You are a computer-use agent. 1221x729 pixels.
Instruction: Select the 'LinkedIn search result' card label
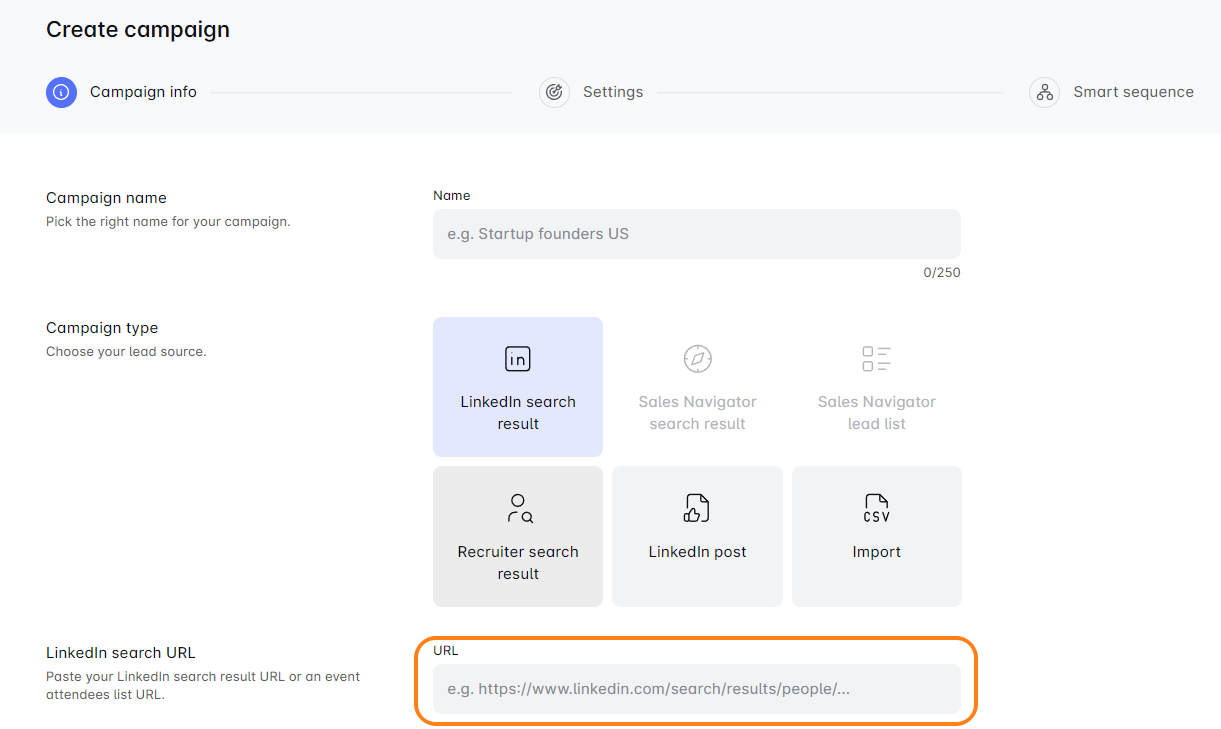518,412
